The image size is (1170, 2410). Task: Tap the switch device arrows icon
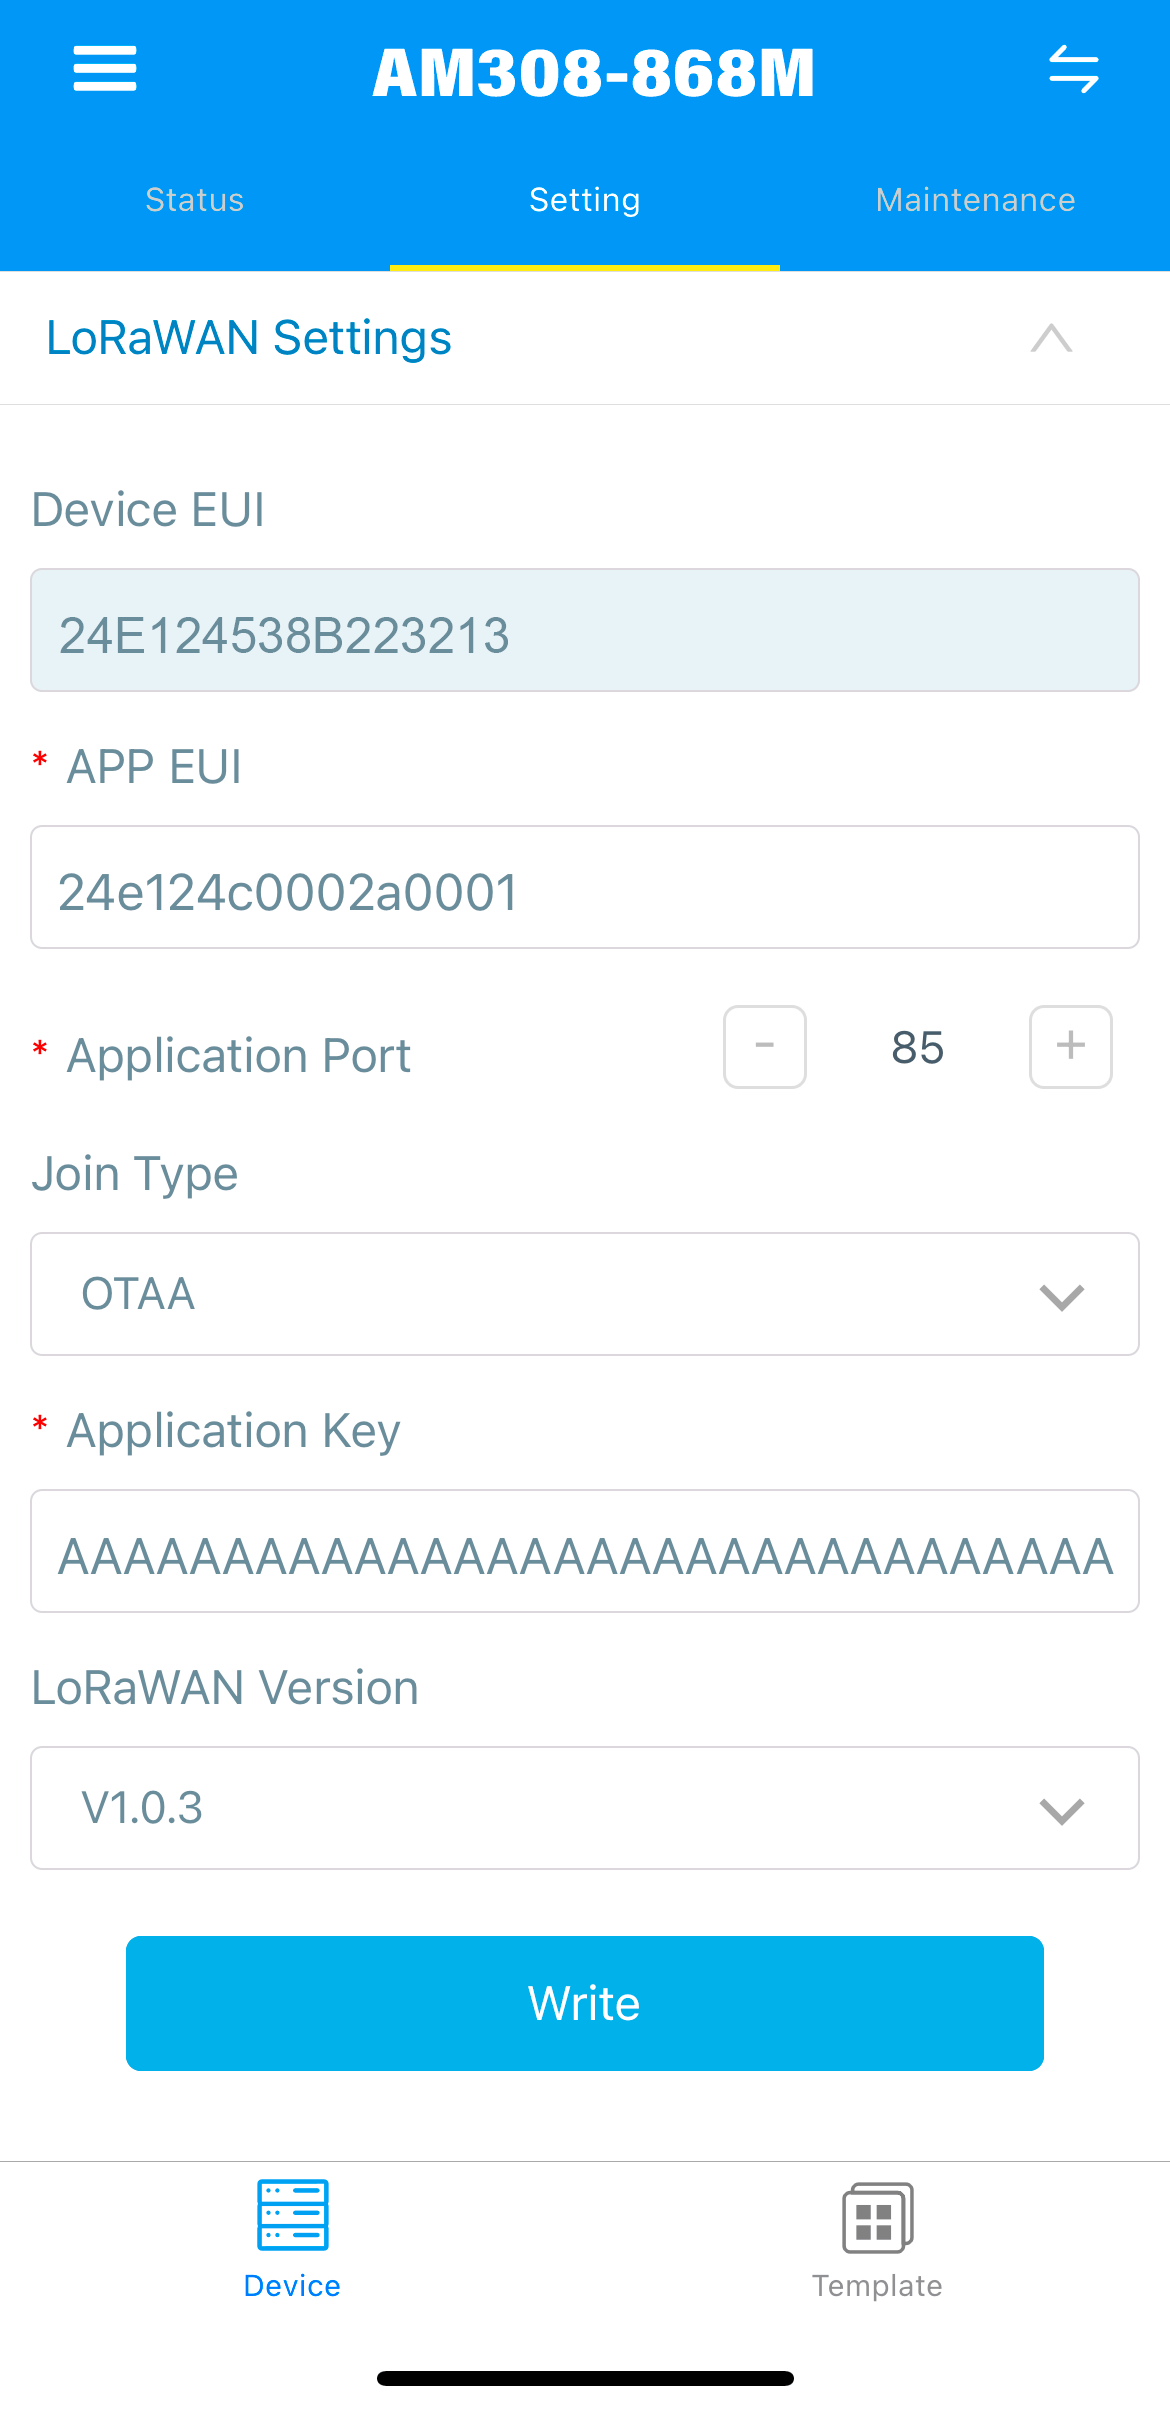coord(1073,69)
